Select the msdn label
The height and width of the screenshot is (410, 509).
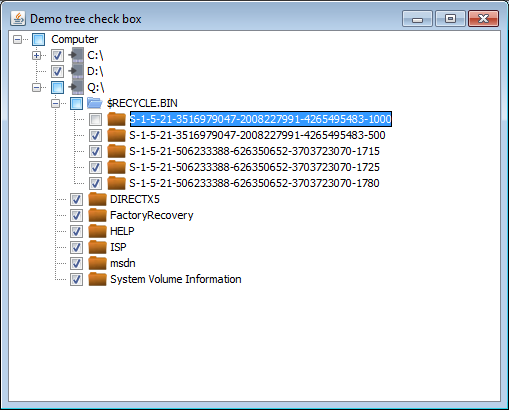pyautogui.click(x=123, y=263)
